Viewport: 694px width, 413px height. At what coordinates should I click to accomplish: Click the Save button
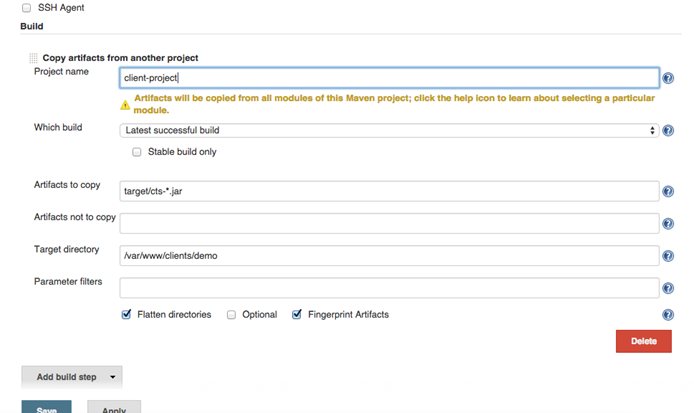46,408
